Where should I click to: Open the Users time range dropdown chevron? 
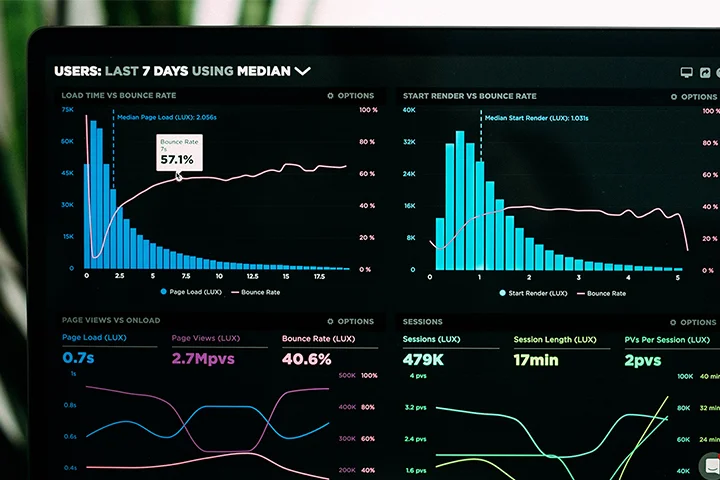[x=303, y=71]
